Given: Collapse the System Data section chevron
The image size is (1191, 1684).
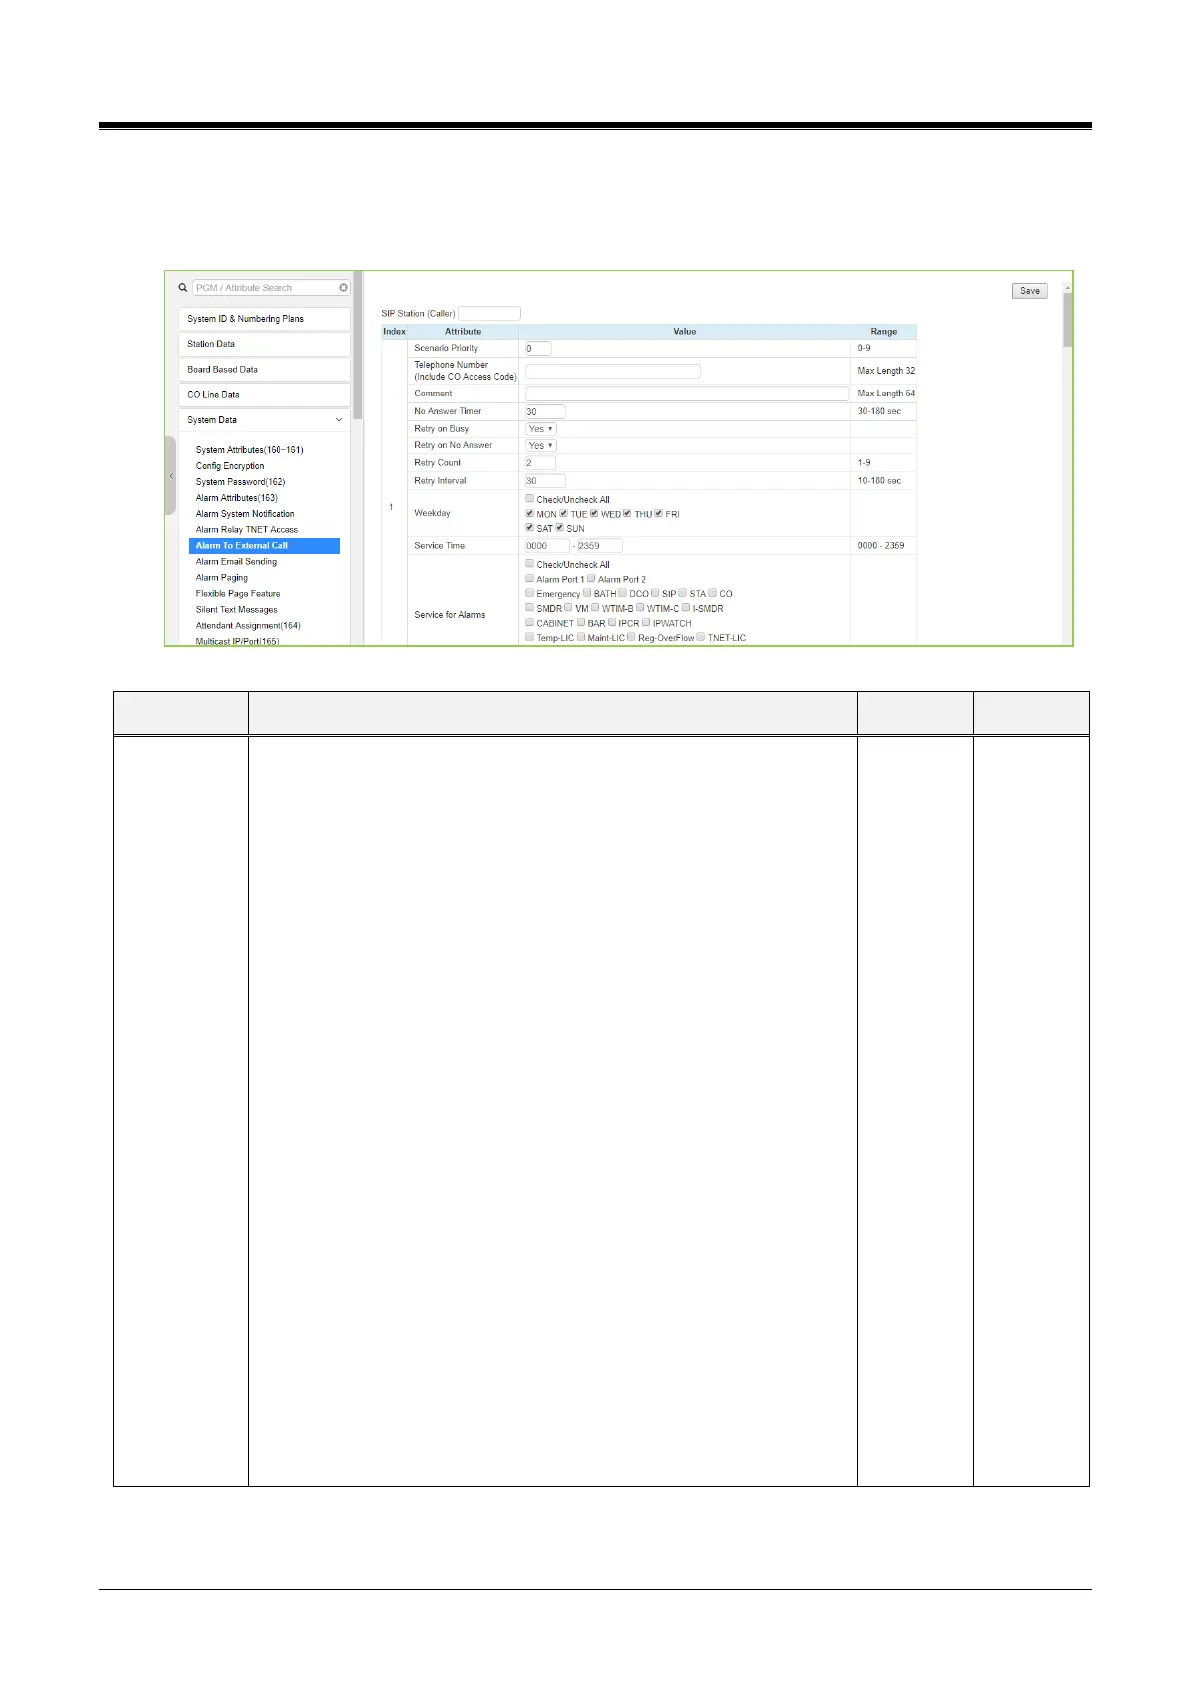Looking at the screenshot, I should pos(339,420).
